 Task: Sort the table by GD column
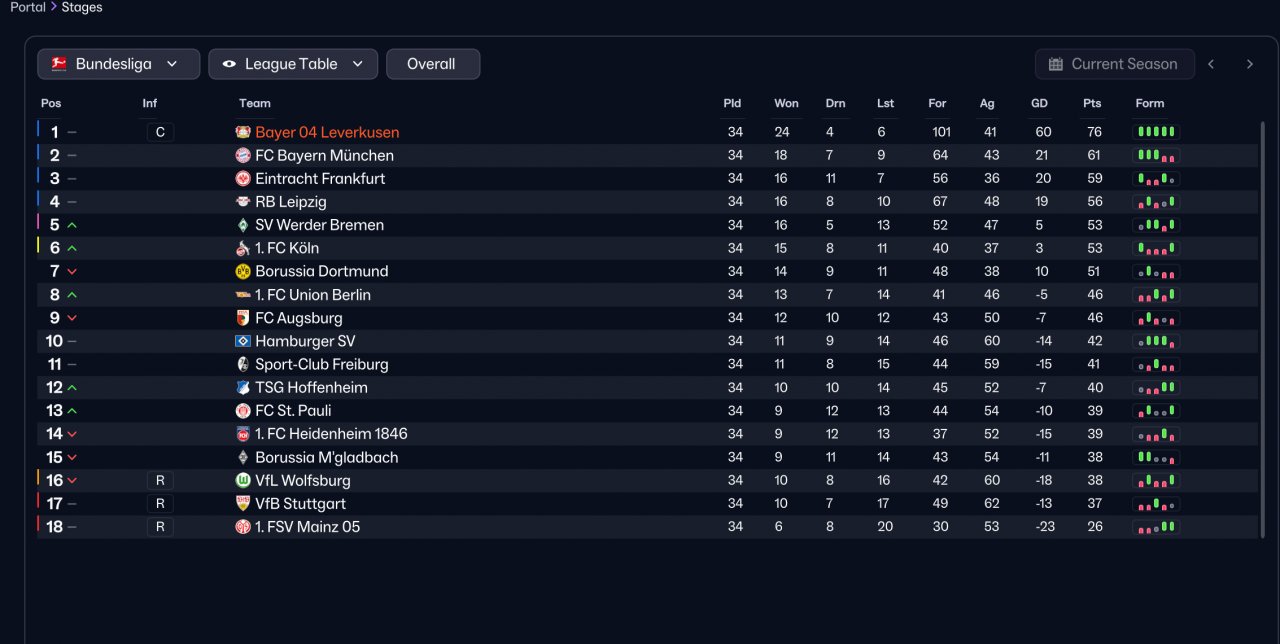tap(1039, 103)
